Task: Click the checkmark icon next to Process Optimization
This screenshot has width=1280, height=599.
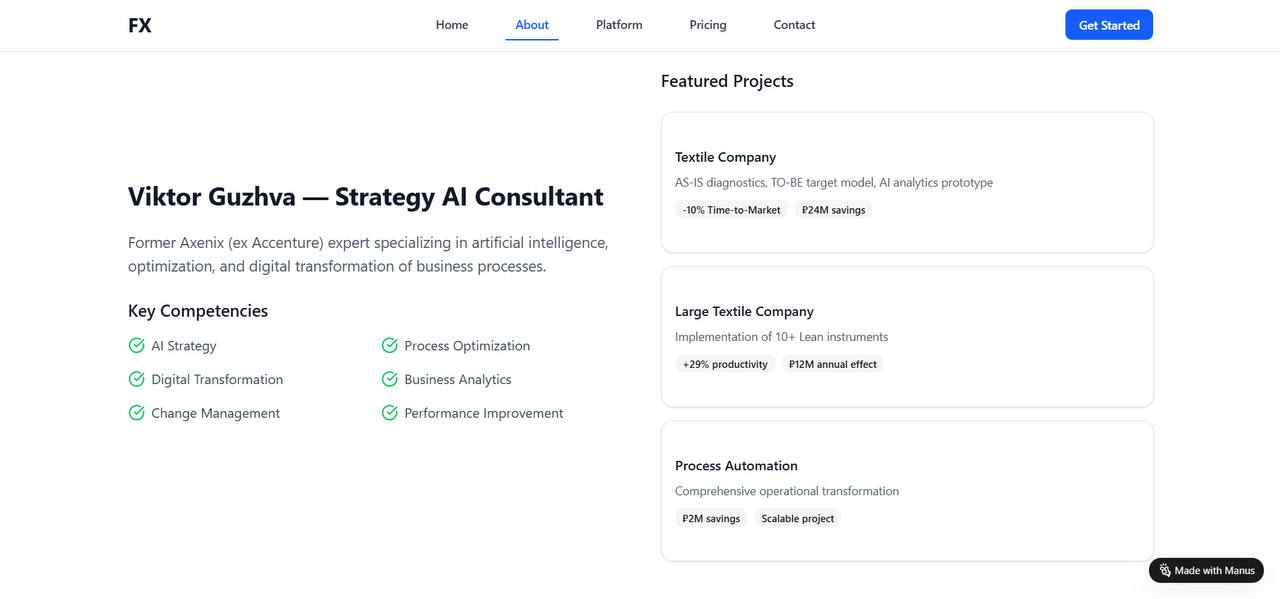Action: (x=390, y=346)
